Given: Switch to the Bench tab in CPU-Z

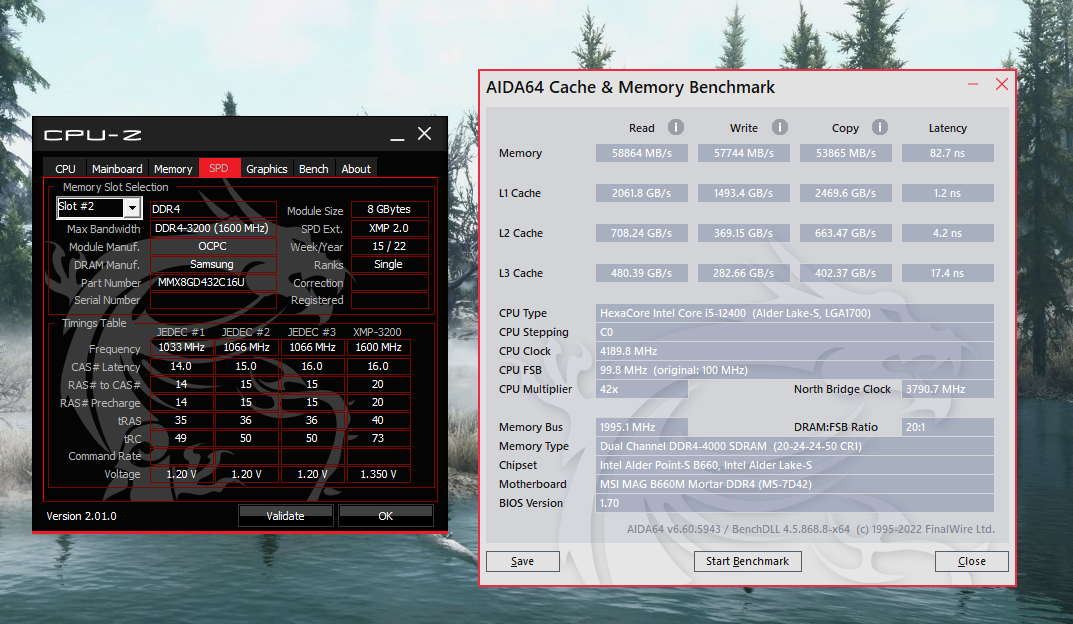Looking at the screenshot, I should click(314, 168).
